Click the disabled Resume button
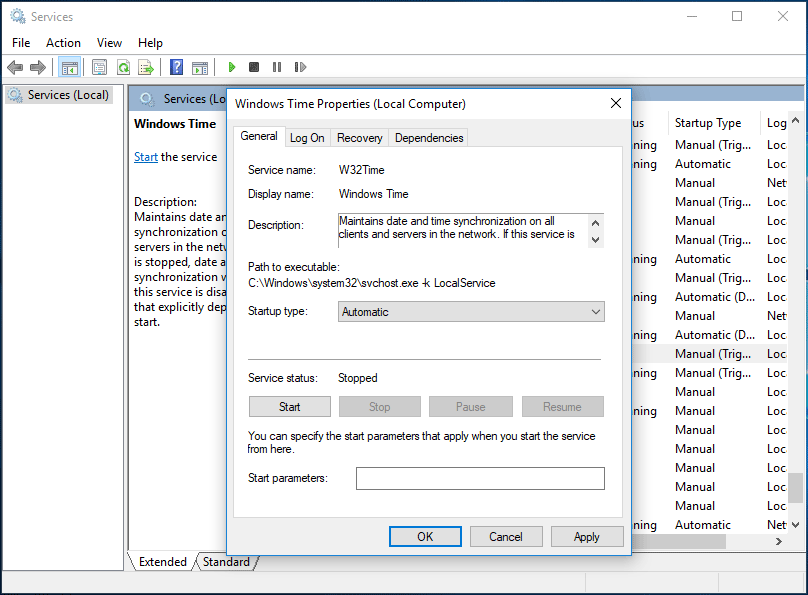808x595 pixels. pyautogui.click(x=562, y=406)
